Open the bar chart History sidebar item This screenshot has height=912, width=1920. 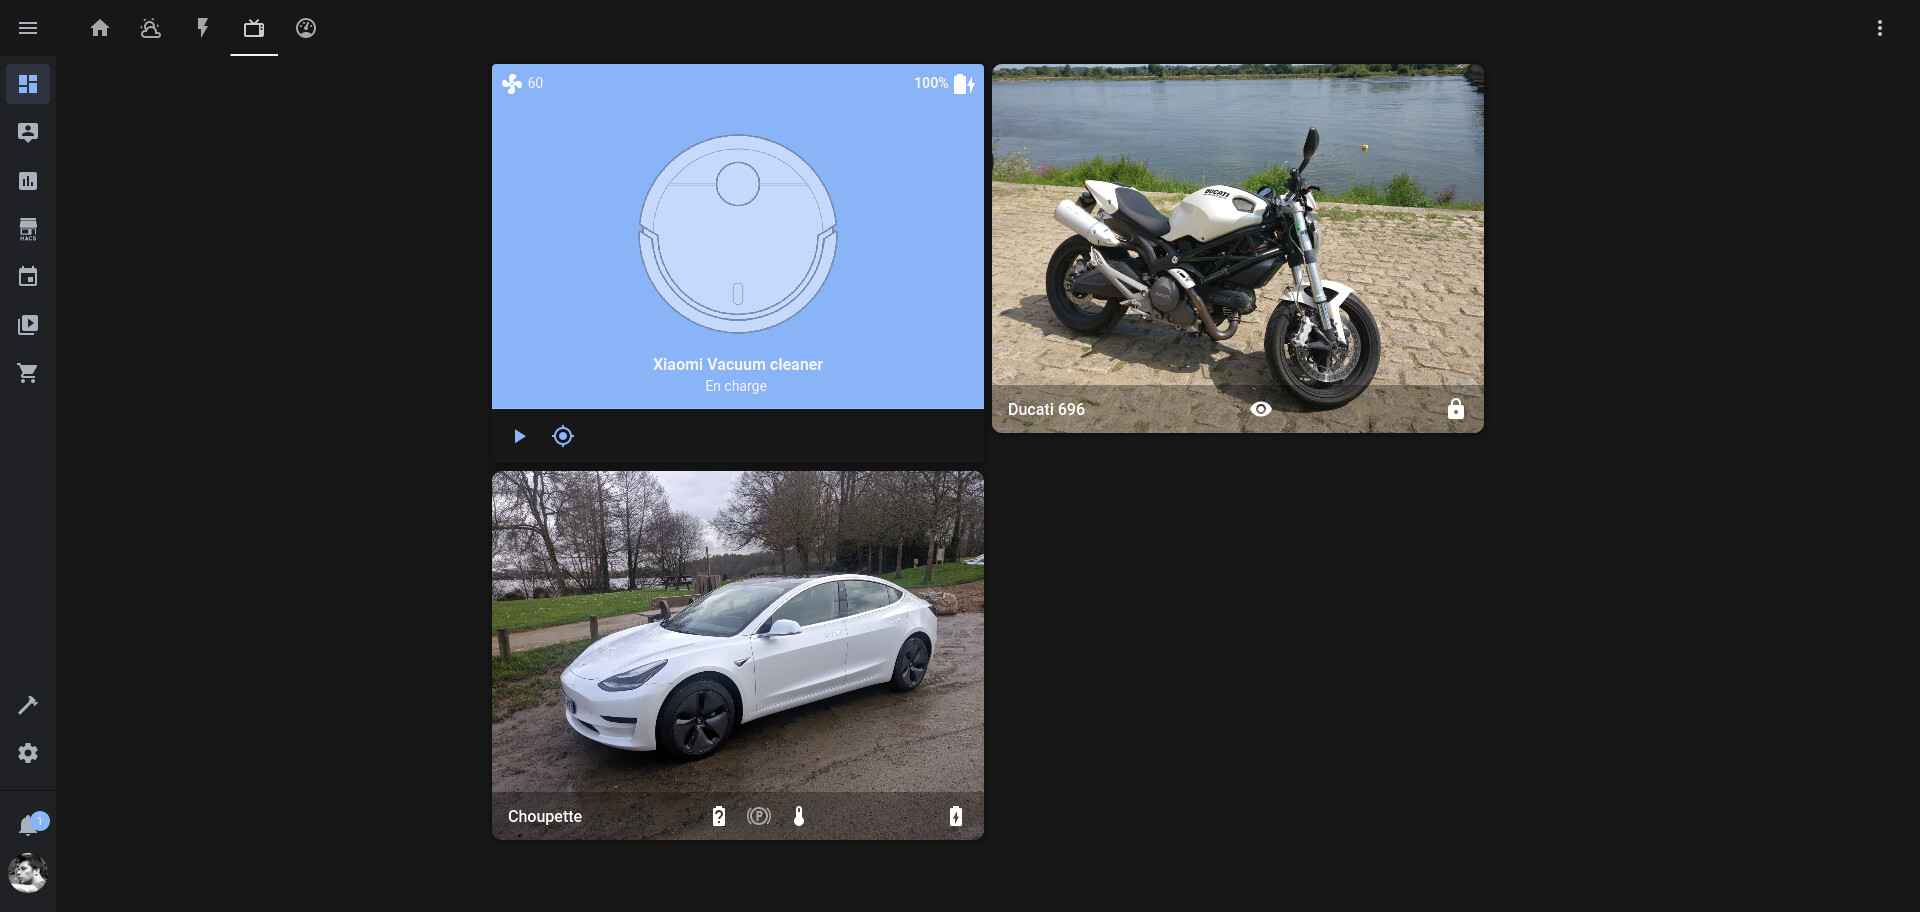(x=28, y=181)
